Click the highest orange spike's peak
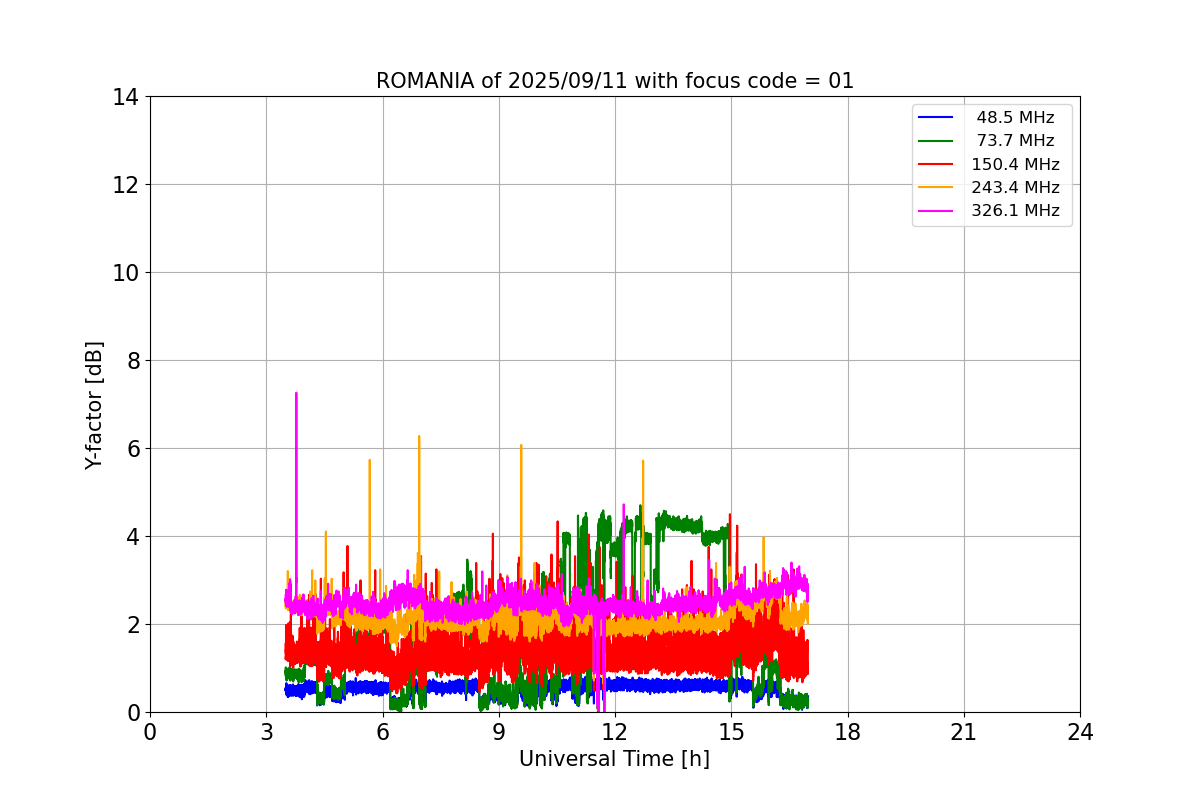Screen dimensions: 1200x800 click(x=419, y=437)
